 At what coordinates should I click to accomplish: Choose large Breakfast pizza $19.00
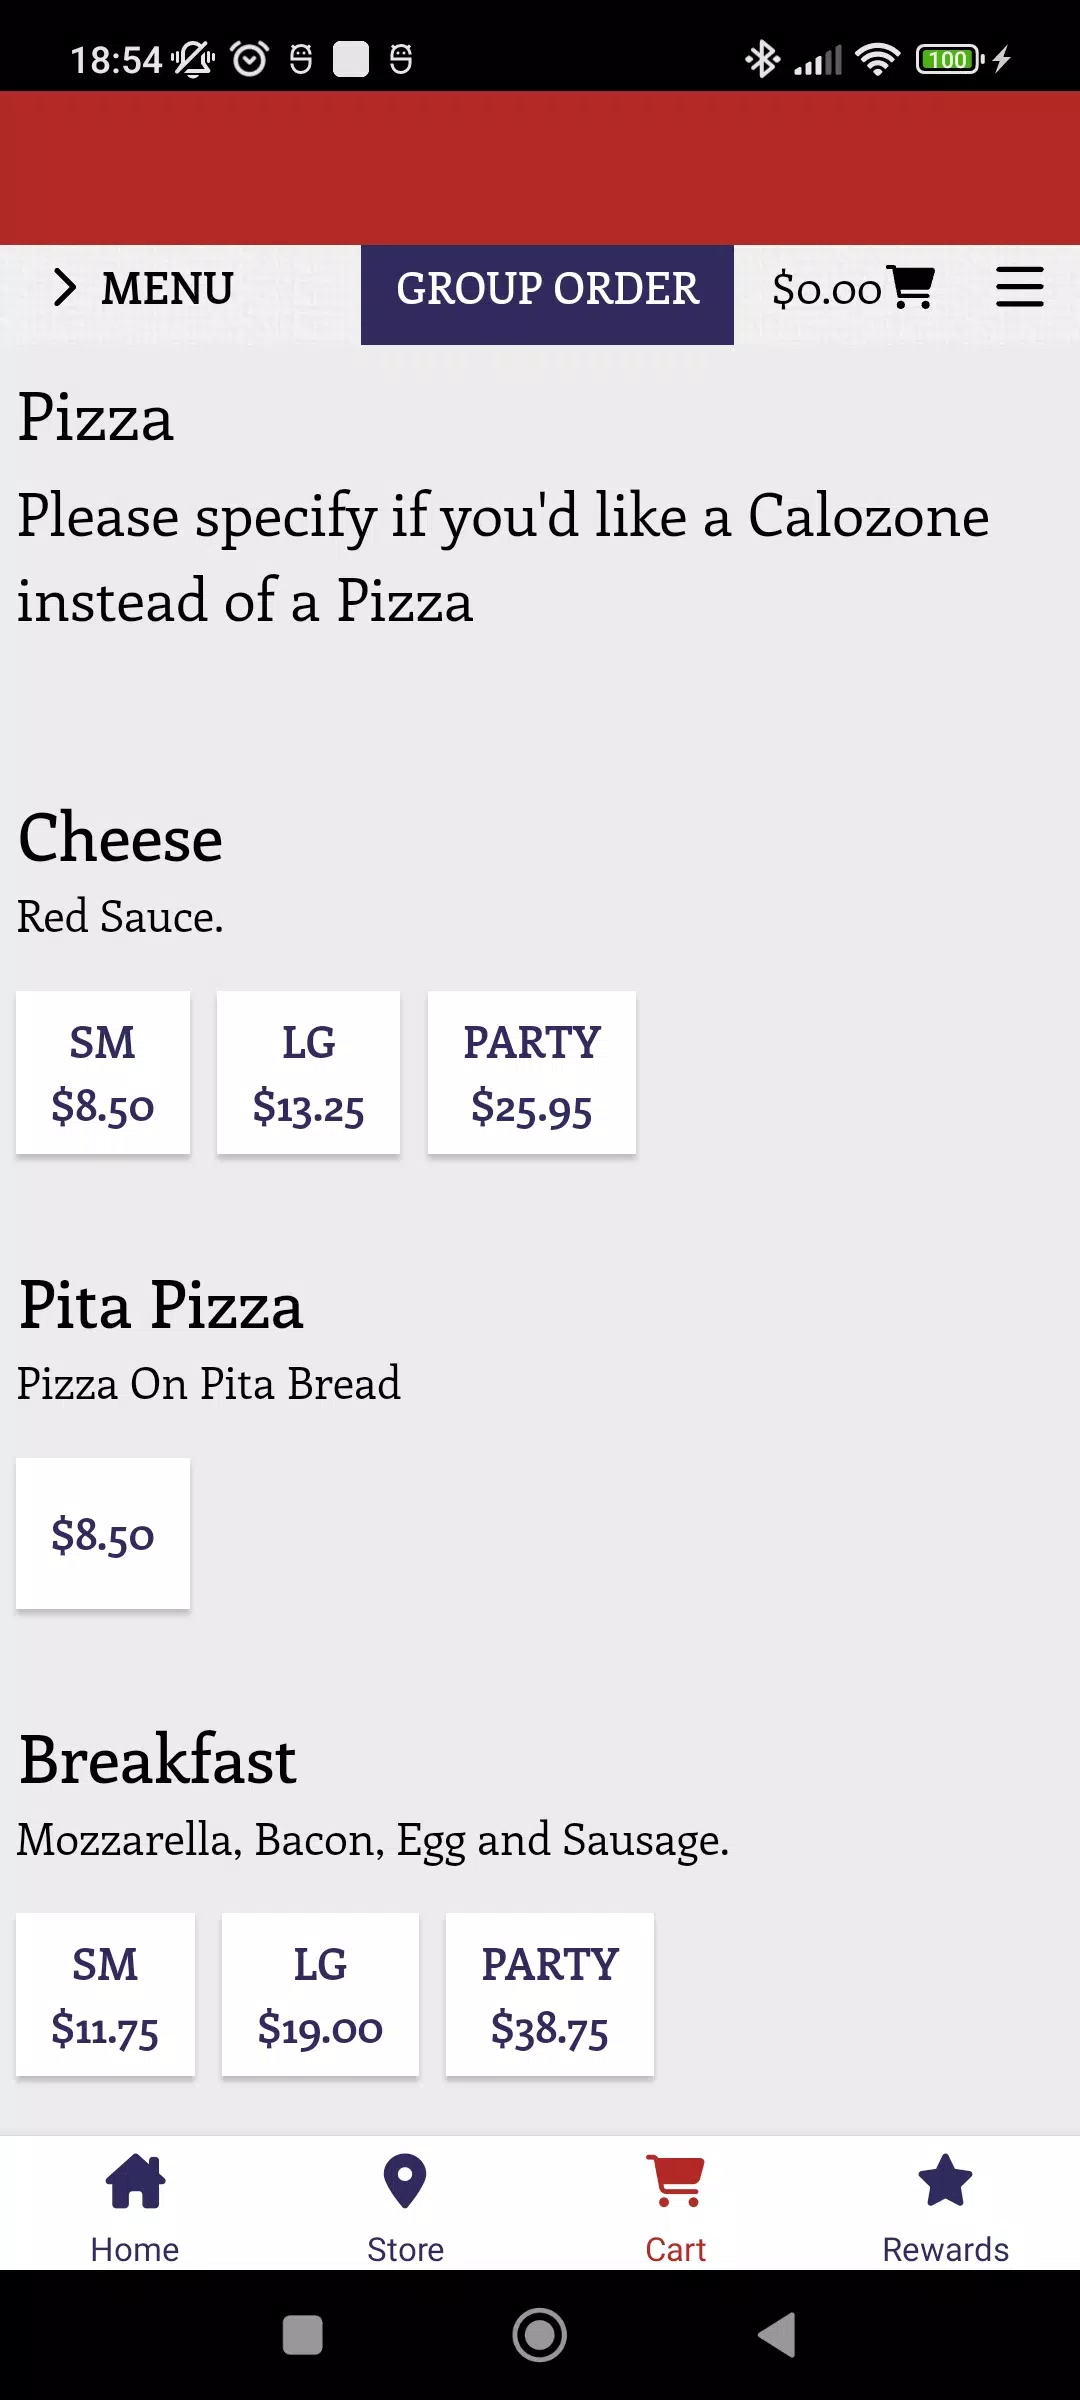pos(320,1995)
